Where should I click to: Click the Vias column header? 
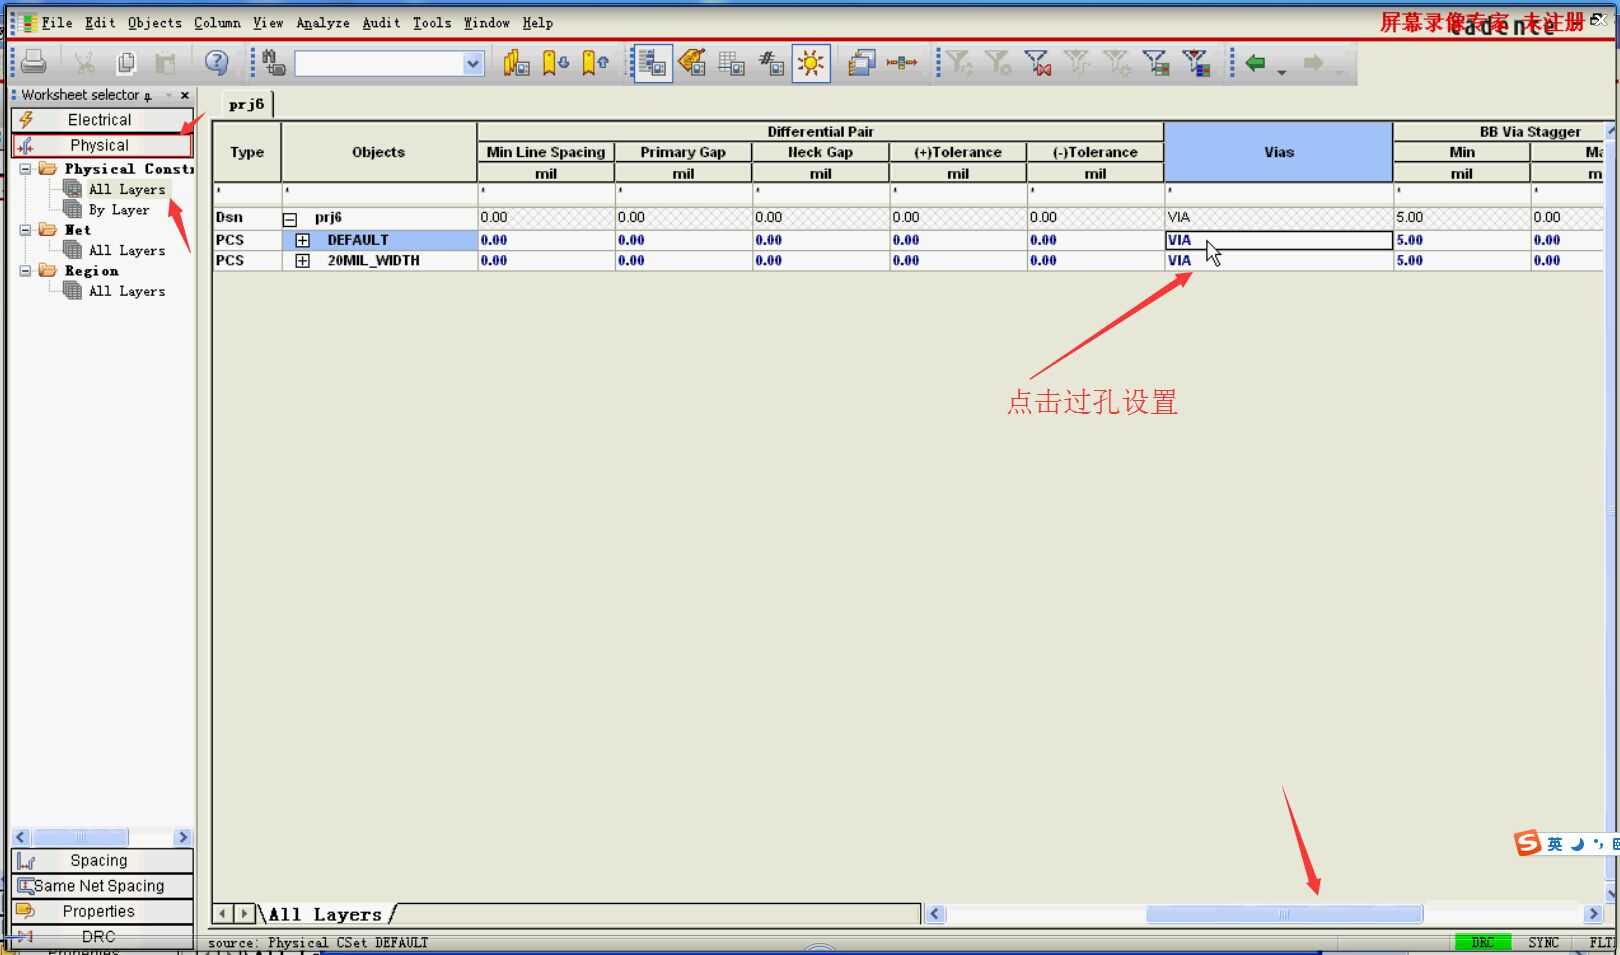pyautogui.click(x=1279, y=152)
